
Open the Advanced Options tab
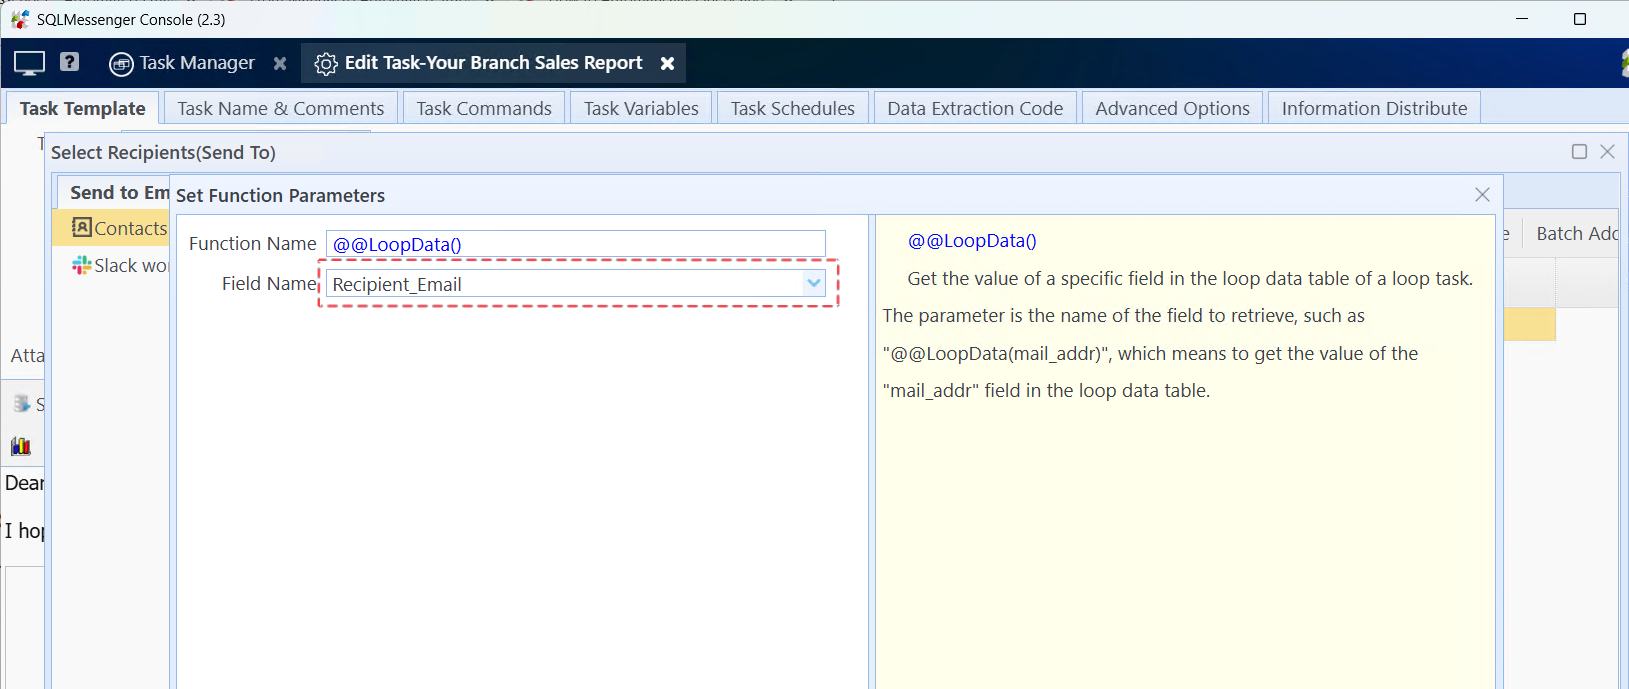coord(1172,108)
